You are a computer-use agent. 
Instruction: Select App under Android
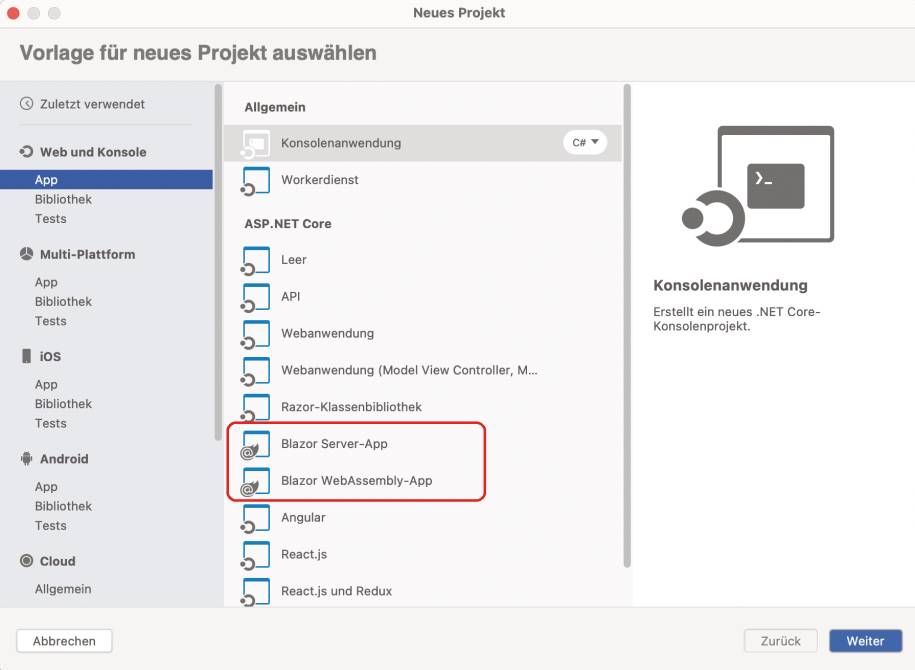pyautogui.click(x=46, y=487)
